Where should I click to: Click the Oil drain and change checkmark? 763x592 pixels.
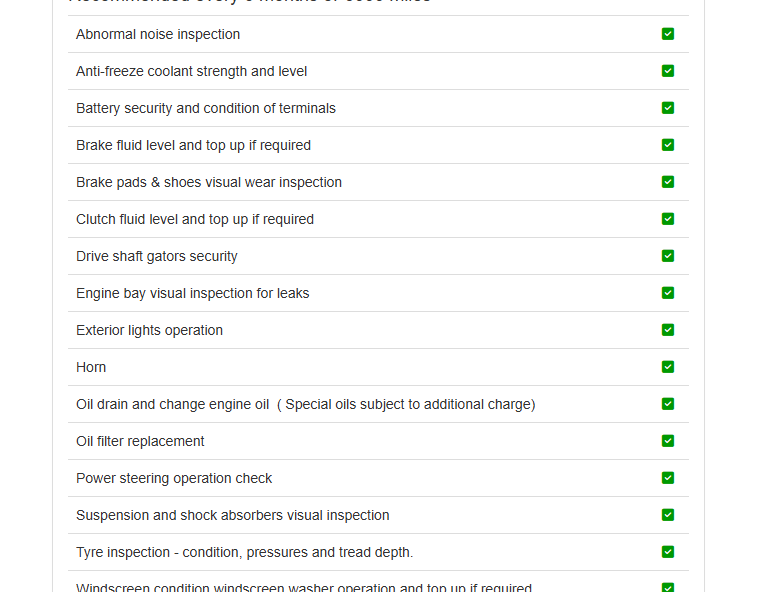tap(668, 404)
